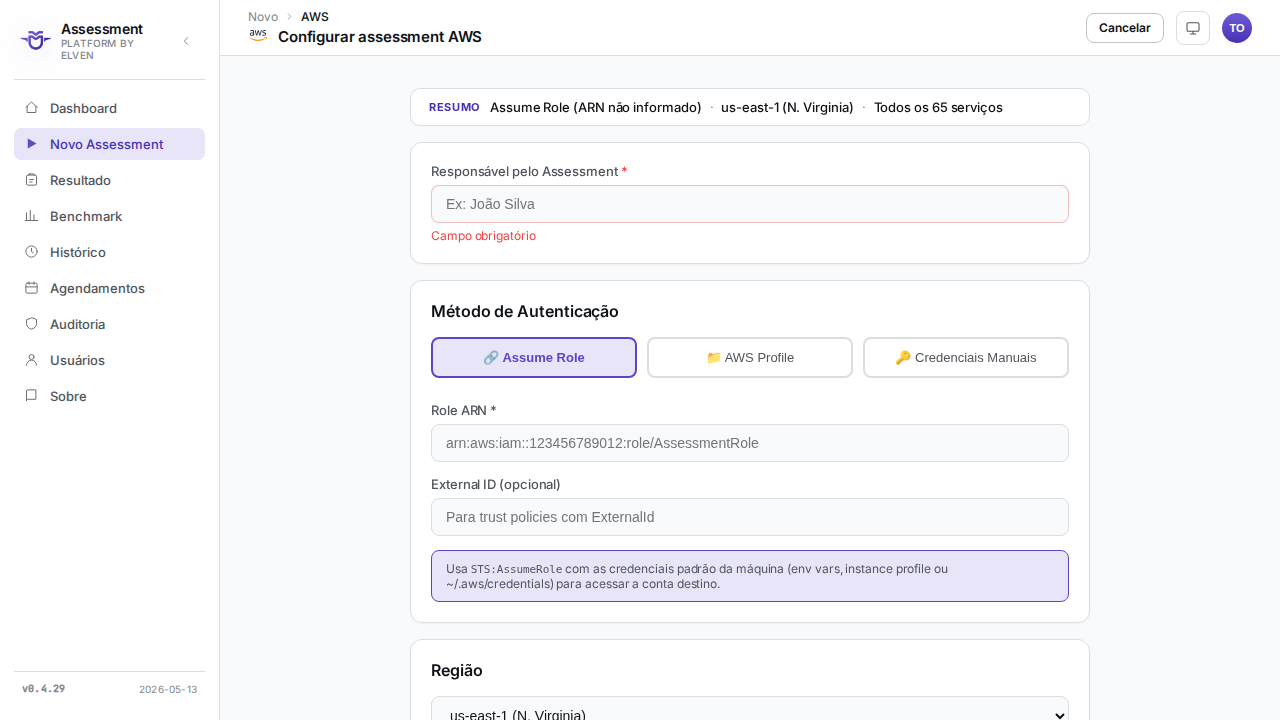Click the Novo breadcrumb link
Image resolution: width=1280 pixels, height=720 pixels.
point(263,17)
